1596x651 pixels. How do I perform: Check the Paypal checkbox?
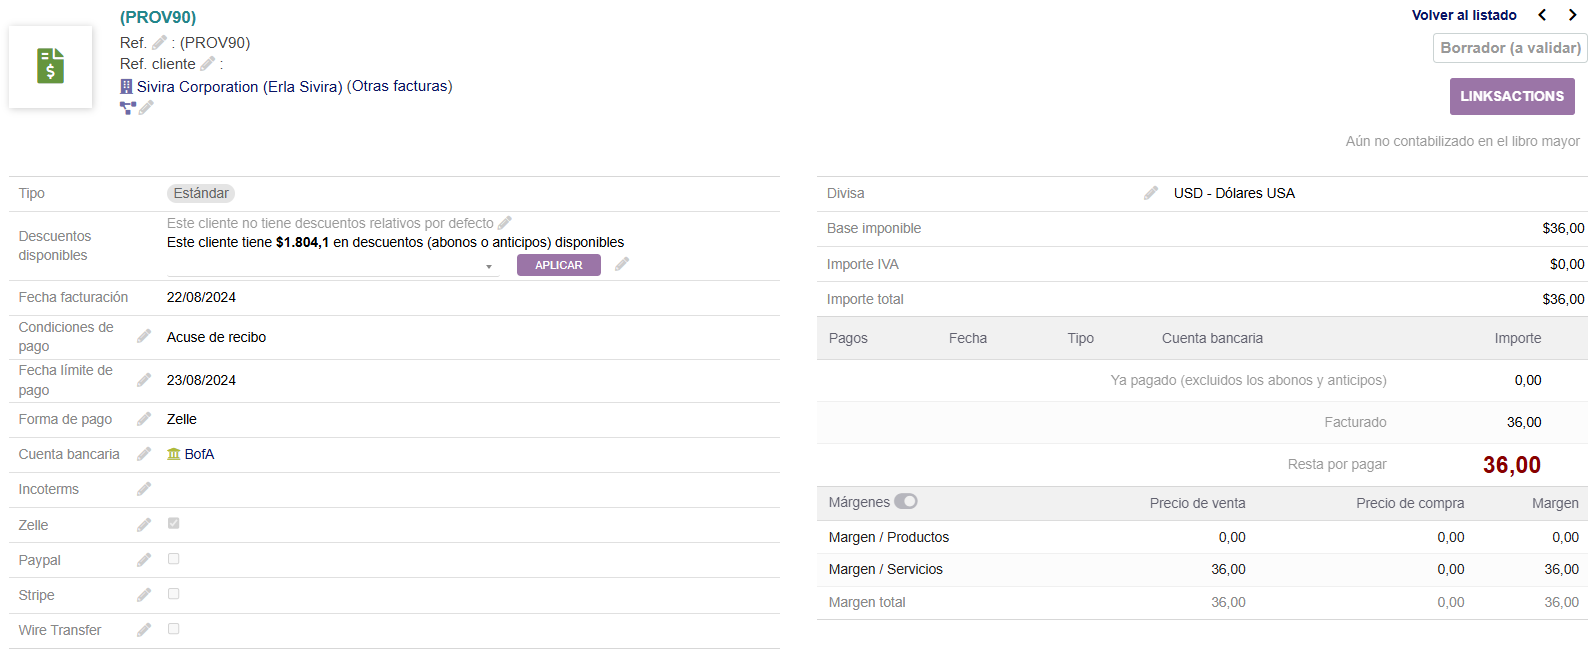(x=174, y=559)
